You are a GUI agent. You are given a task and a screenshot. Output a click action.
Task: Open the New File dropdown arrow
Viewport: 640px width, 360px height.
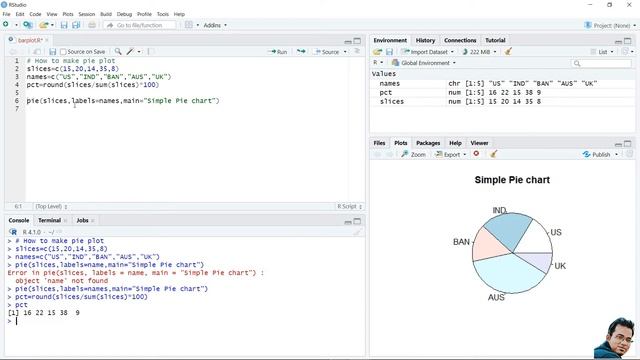pos(16,25)
